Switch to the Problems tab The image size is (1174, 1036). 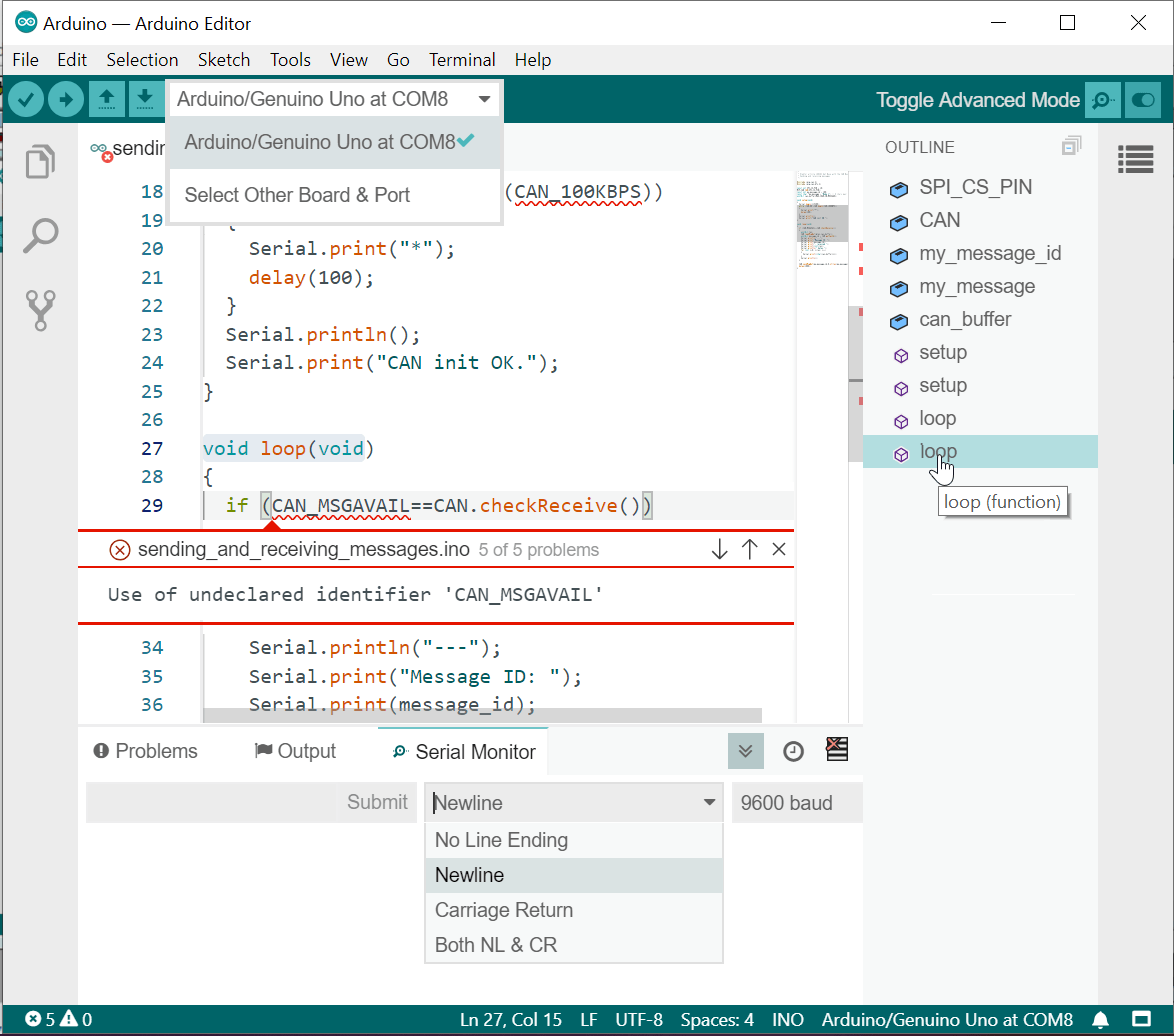click(x=145, y=751)
